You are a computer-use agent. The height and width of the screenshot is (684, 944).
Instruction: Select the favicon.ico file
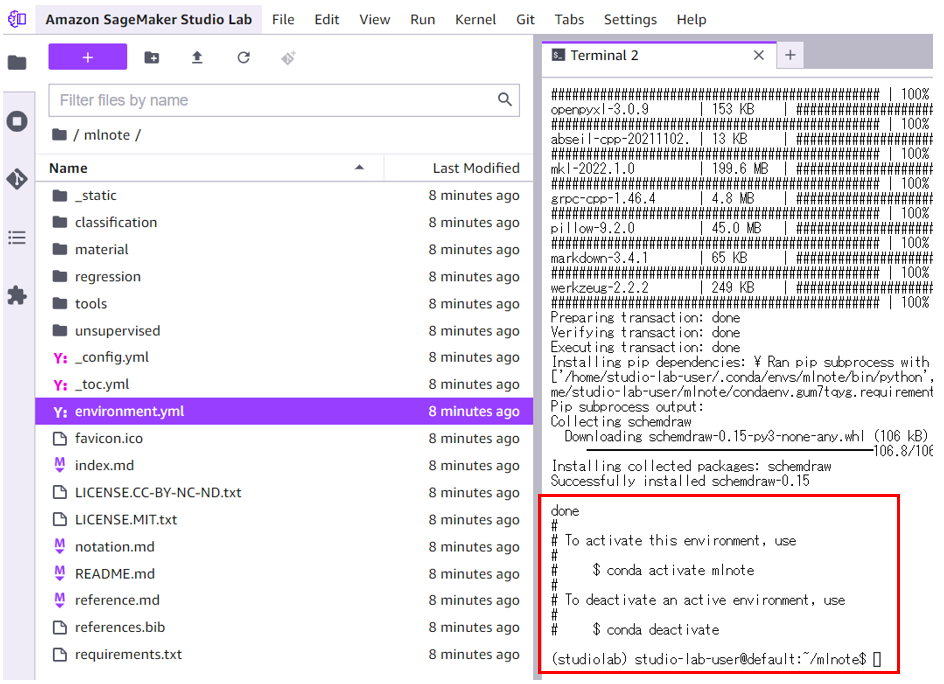tap(284, 438)
